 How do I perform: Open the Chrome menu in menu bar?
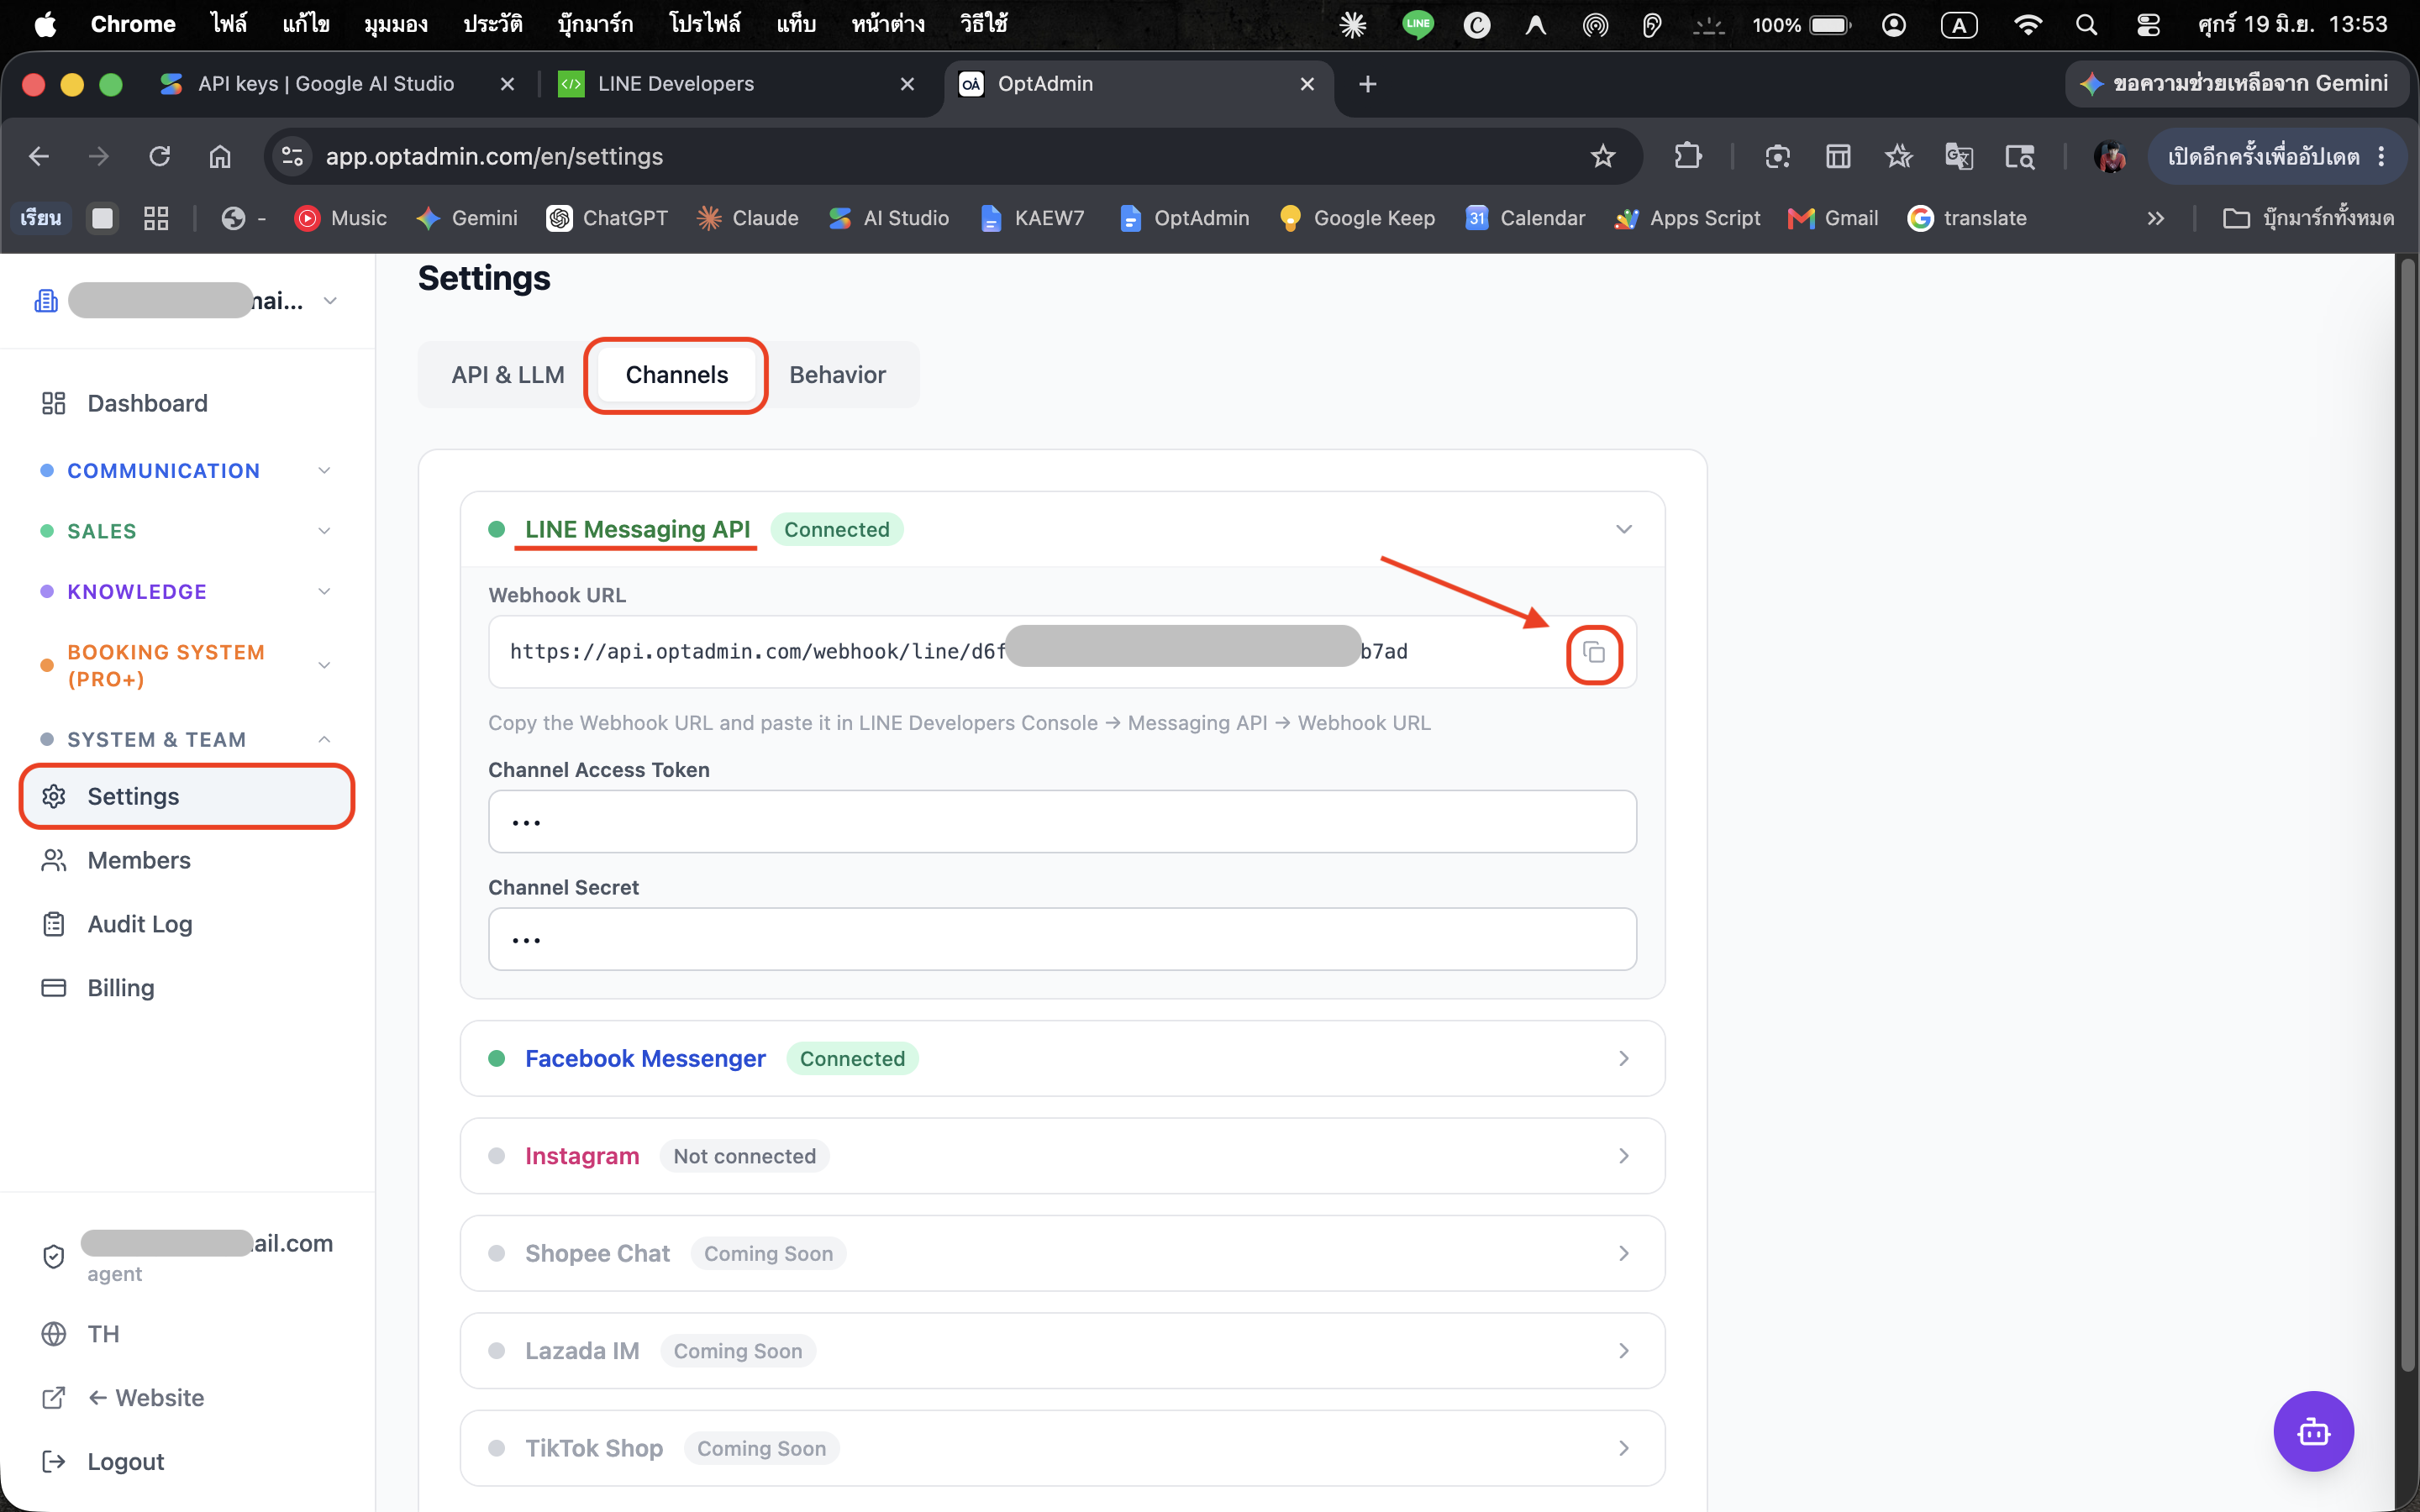tap(133, 24)
